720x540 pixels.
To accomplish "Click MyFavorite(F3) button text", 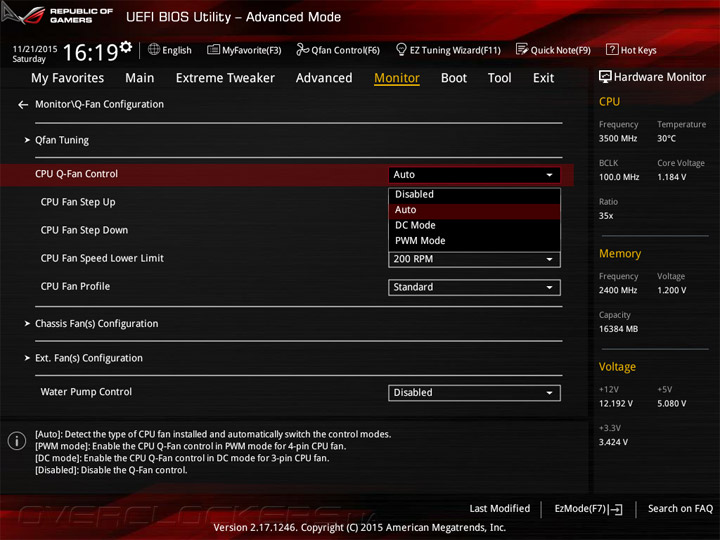I will click(x=252, y=50).
